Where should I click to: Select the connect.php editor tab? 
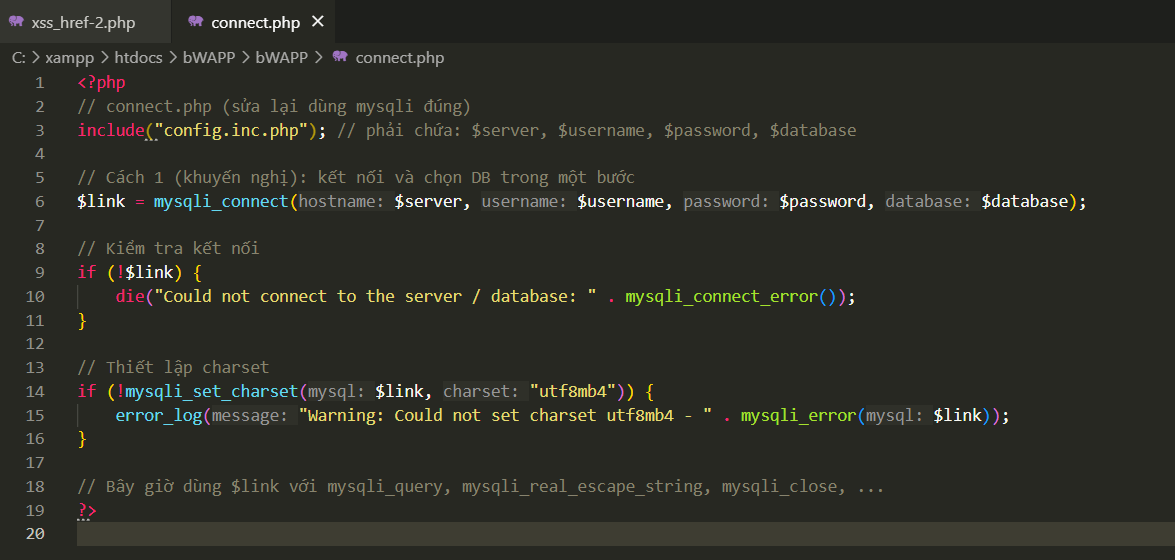coord(255,22)
